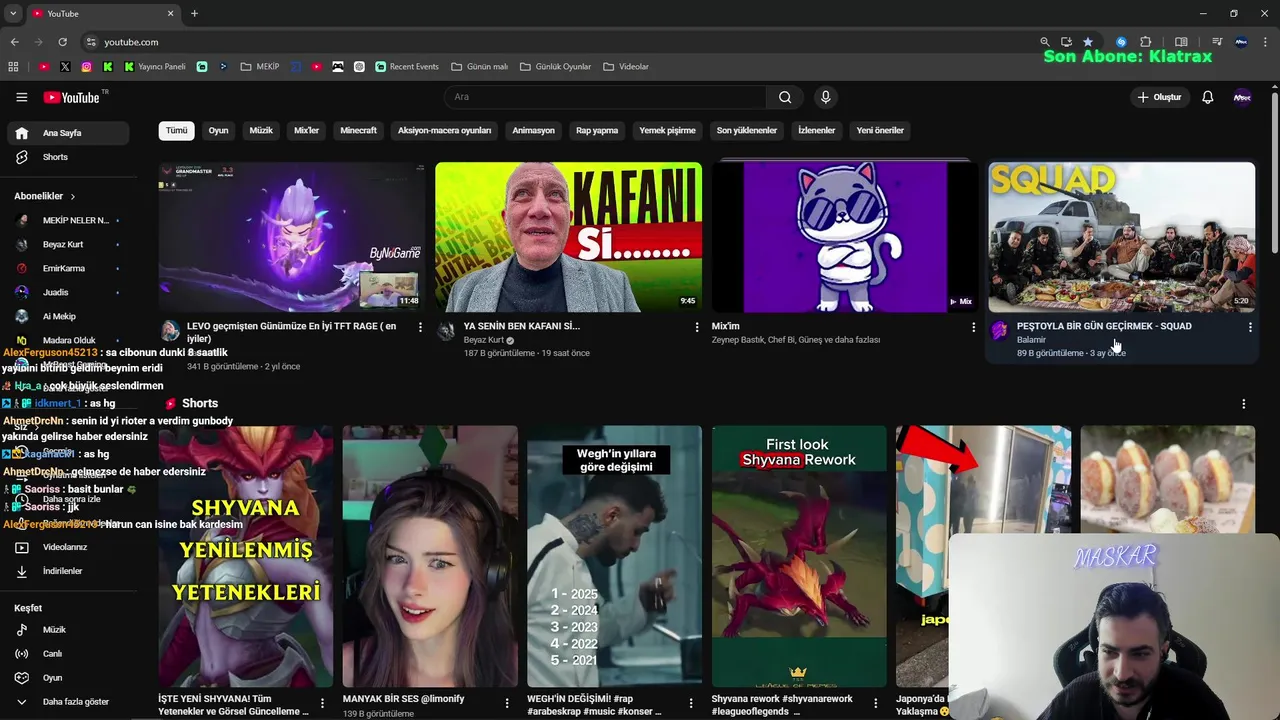Click into the Ara search field
The height and width of the screenshot is (720, 1280).
click(x=605, y=97)
